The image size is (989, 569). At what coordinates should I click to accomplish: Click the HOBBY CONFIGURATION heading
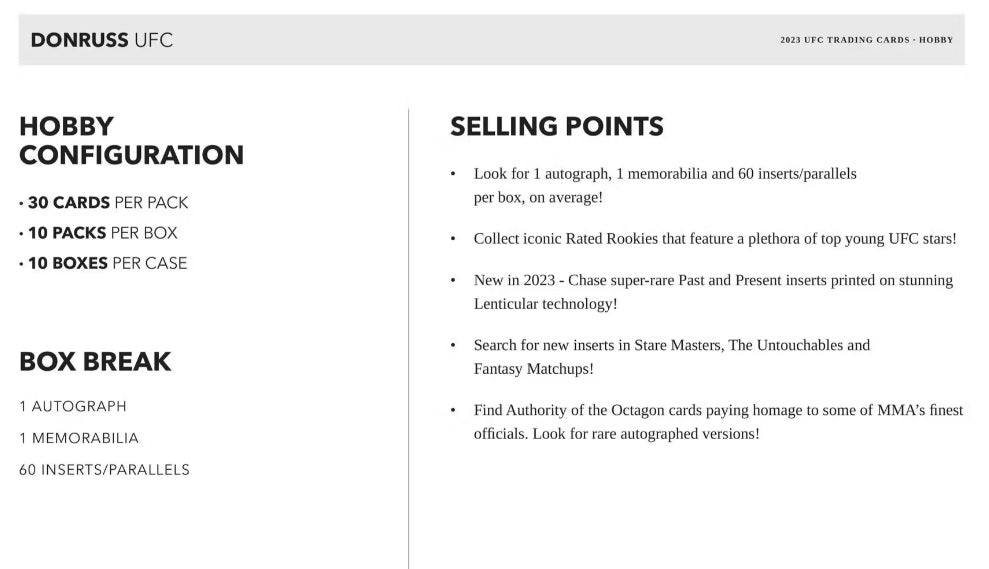[131, 141]
